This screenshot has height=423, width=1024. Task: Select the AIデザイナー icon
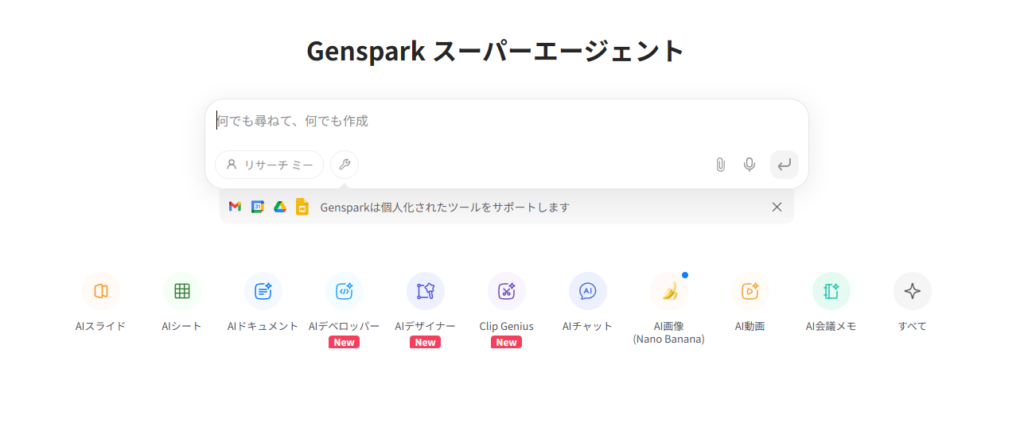(x=425, y=291)
